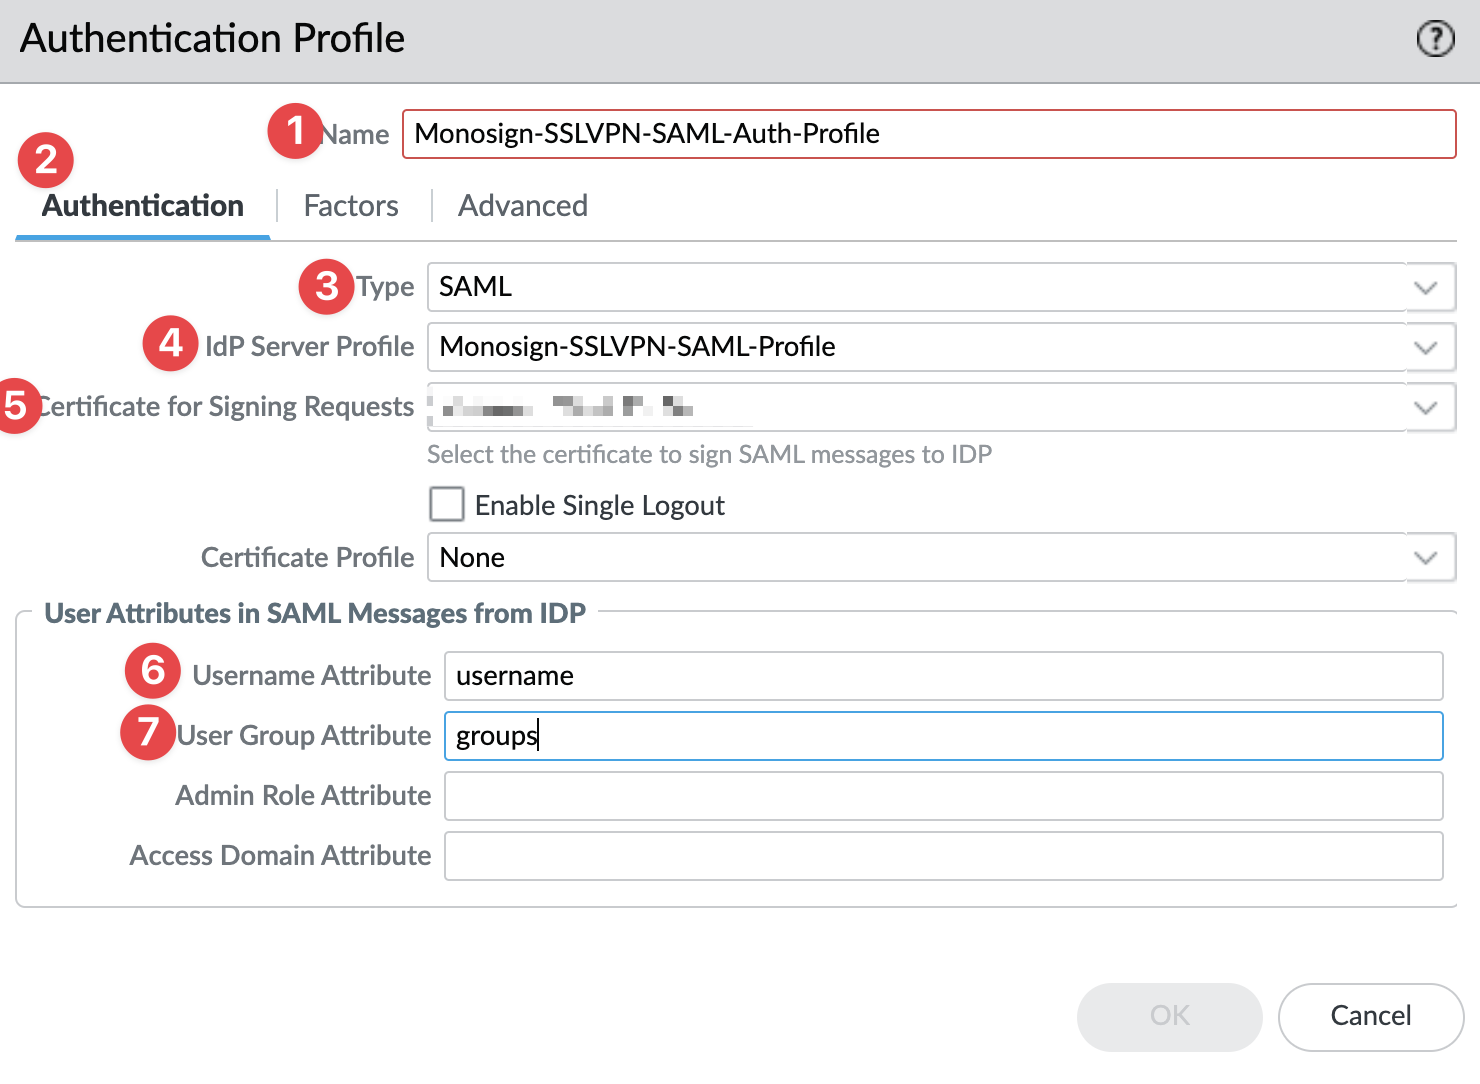The image size is (1480, 1084).
Task: Click the Cancel button
Action: [1370, 1016]
